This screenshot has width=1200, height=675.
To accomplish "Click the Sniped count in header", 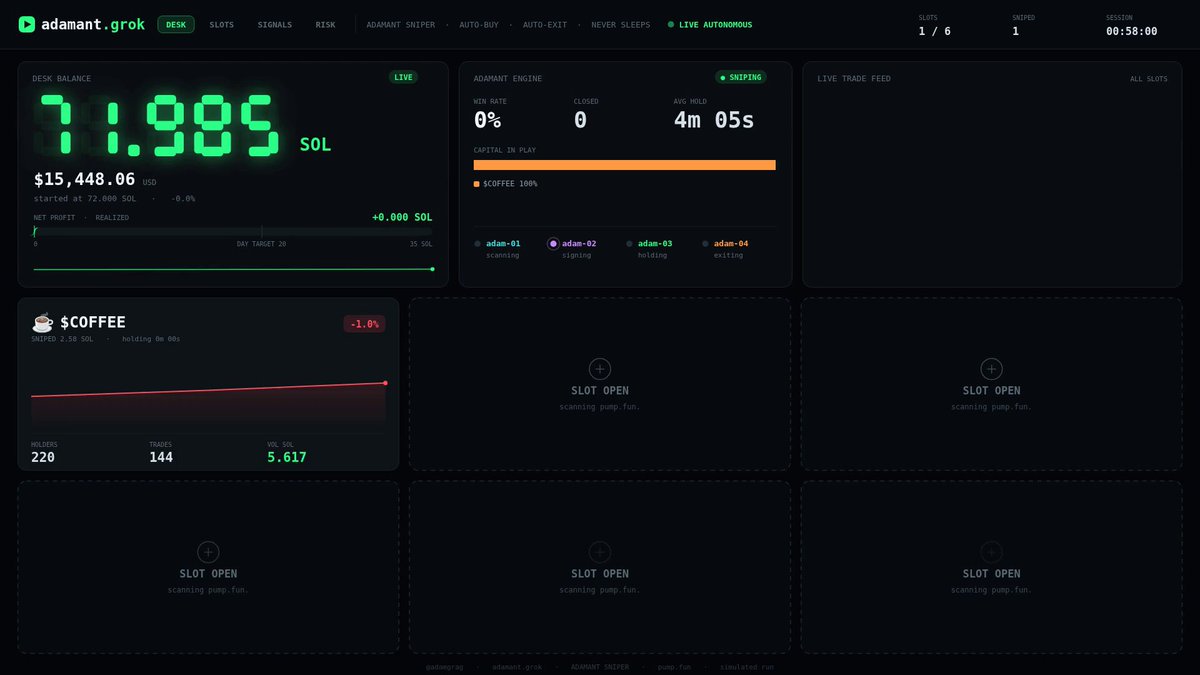I will (1016, 31).
